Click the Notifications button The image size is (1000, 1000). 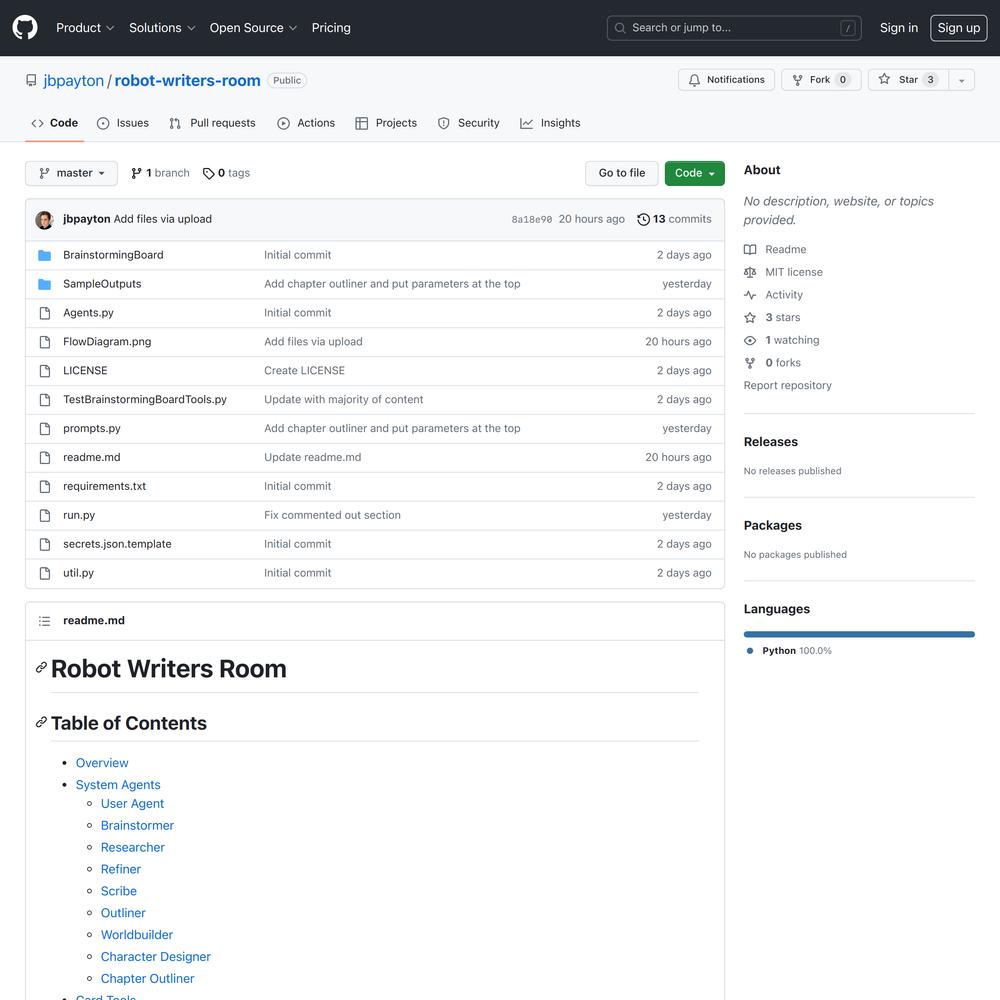pyautogui.click(x=726, y=80)
